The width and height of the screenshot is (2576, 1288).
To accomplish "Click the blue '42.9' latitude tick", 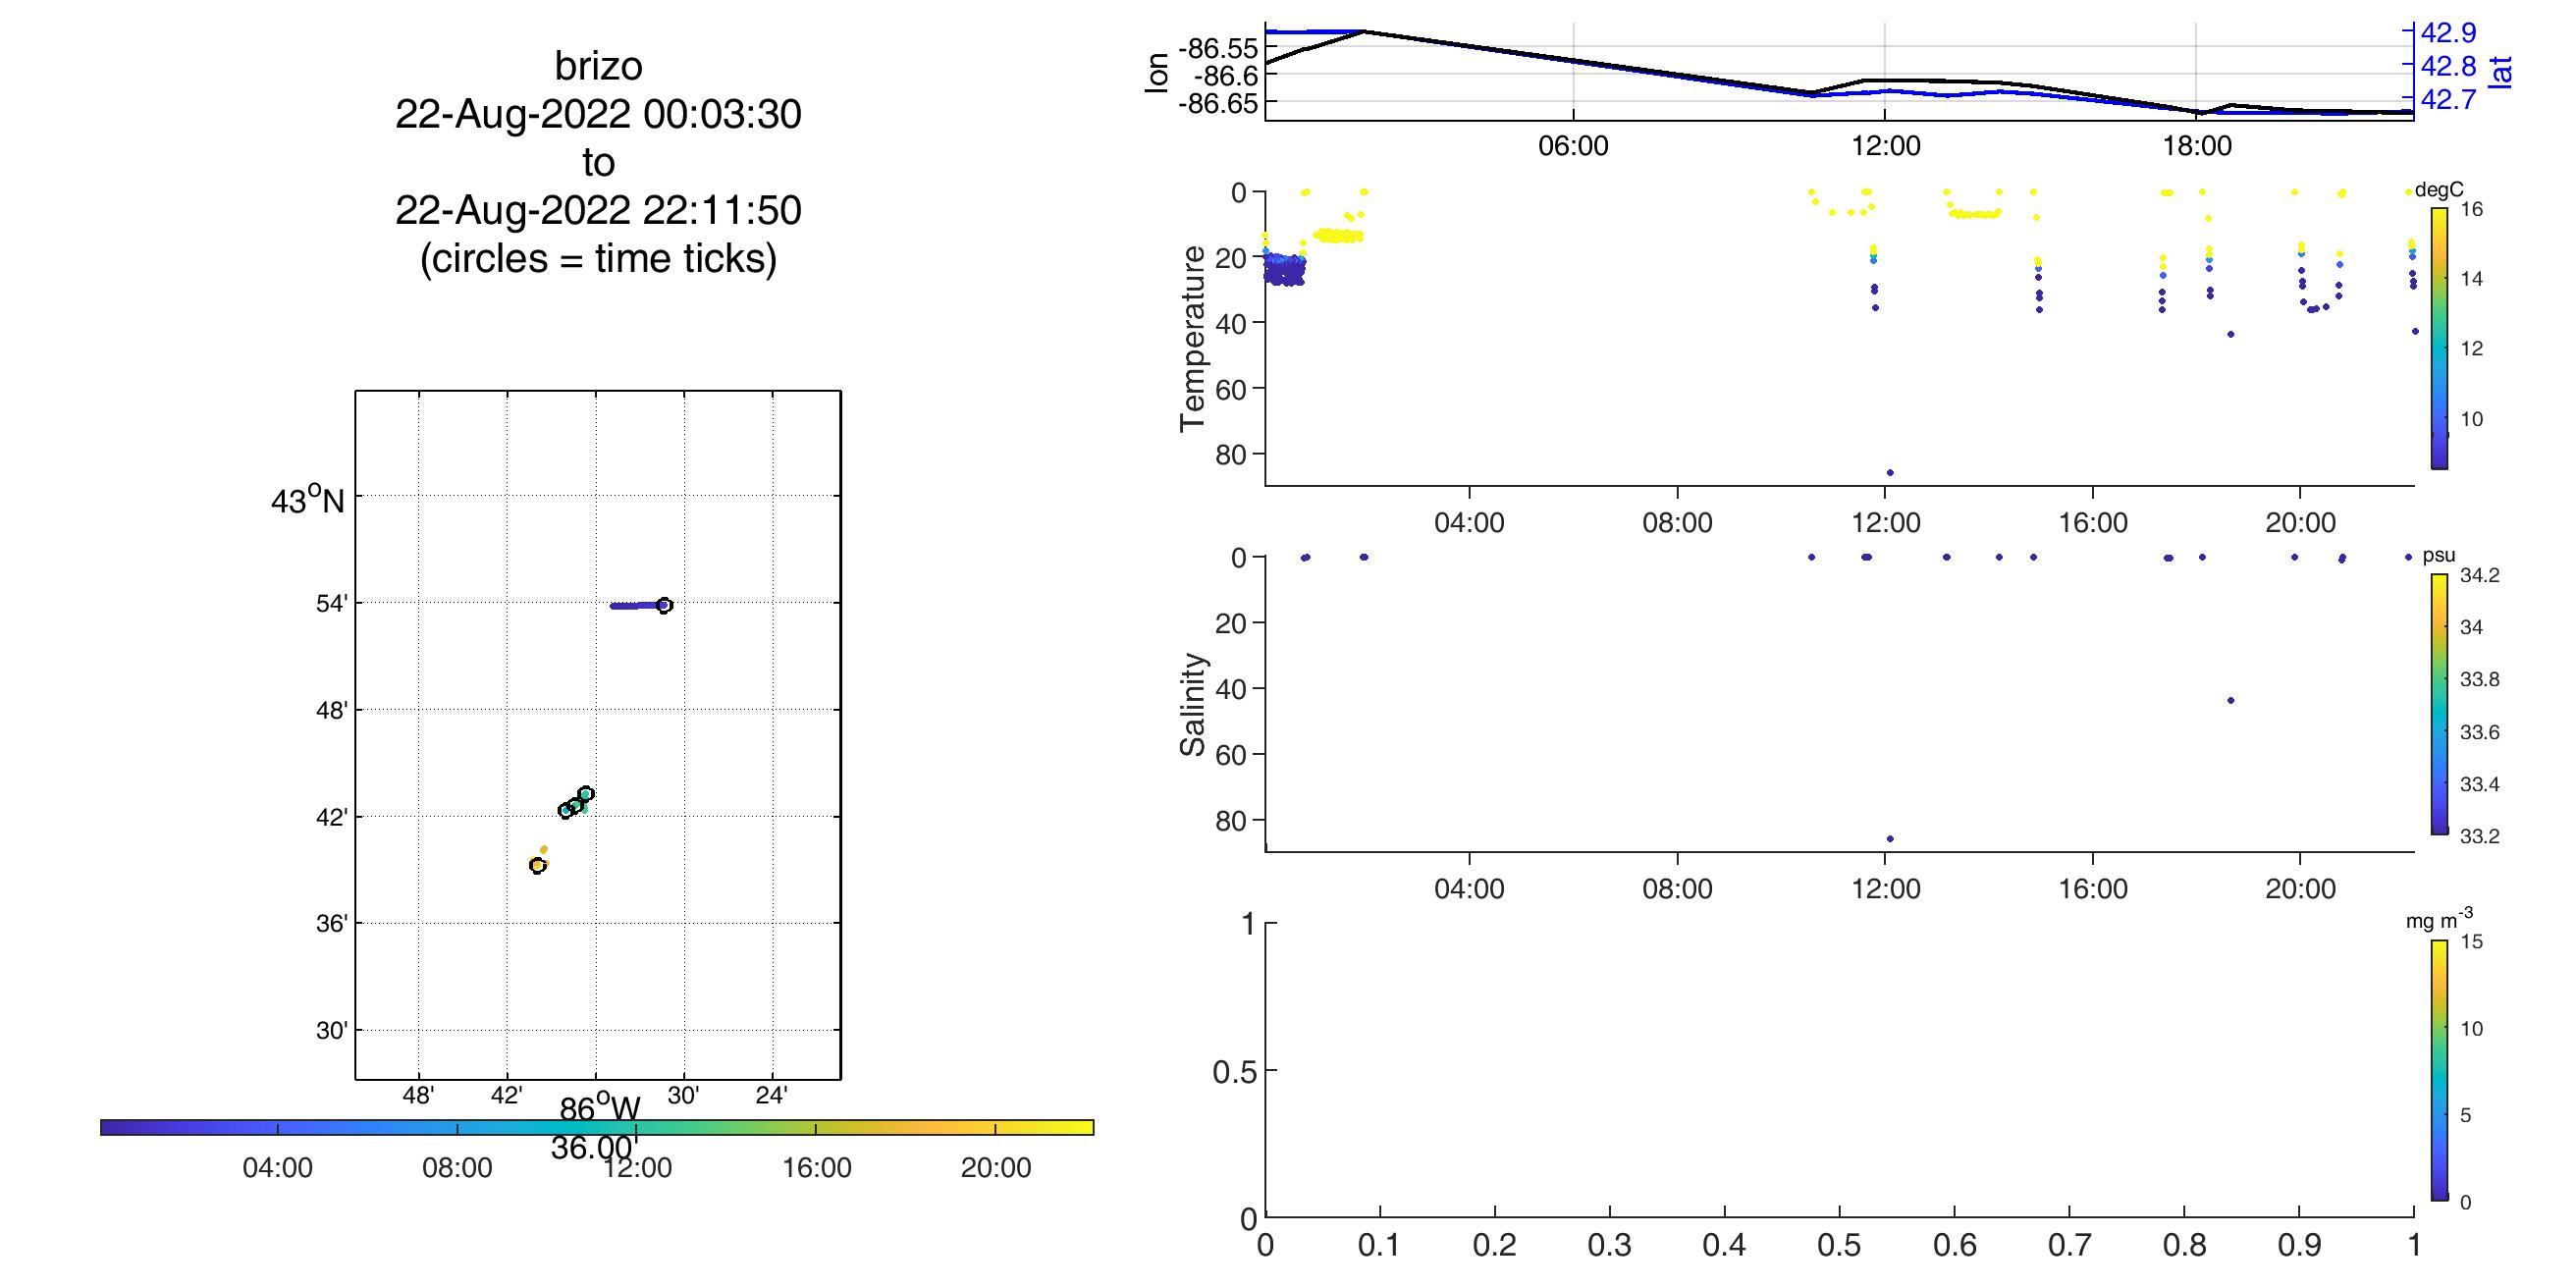I will [x=2448, y=33].
